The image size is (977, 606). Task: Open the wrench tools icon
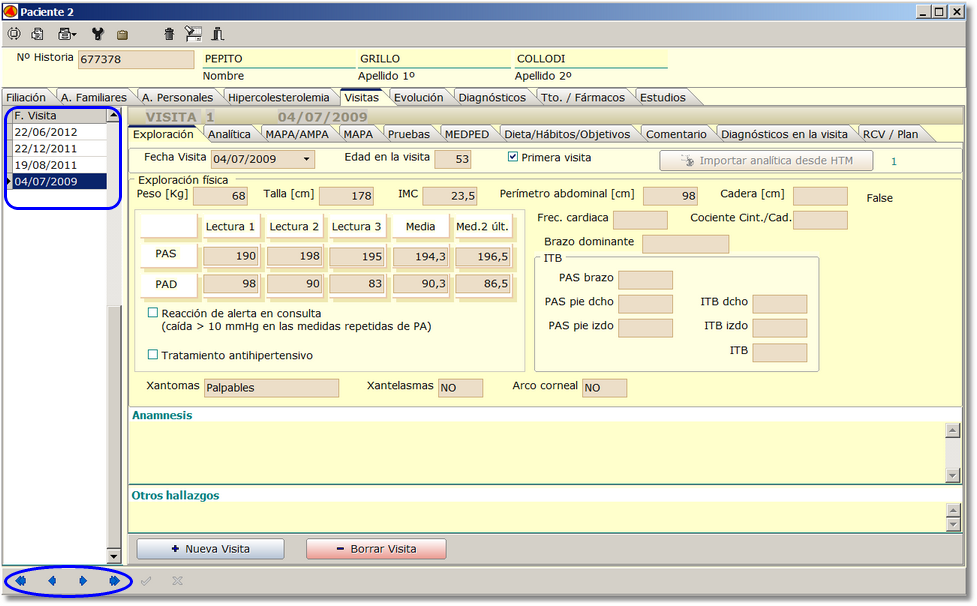(x=98, y=34)
